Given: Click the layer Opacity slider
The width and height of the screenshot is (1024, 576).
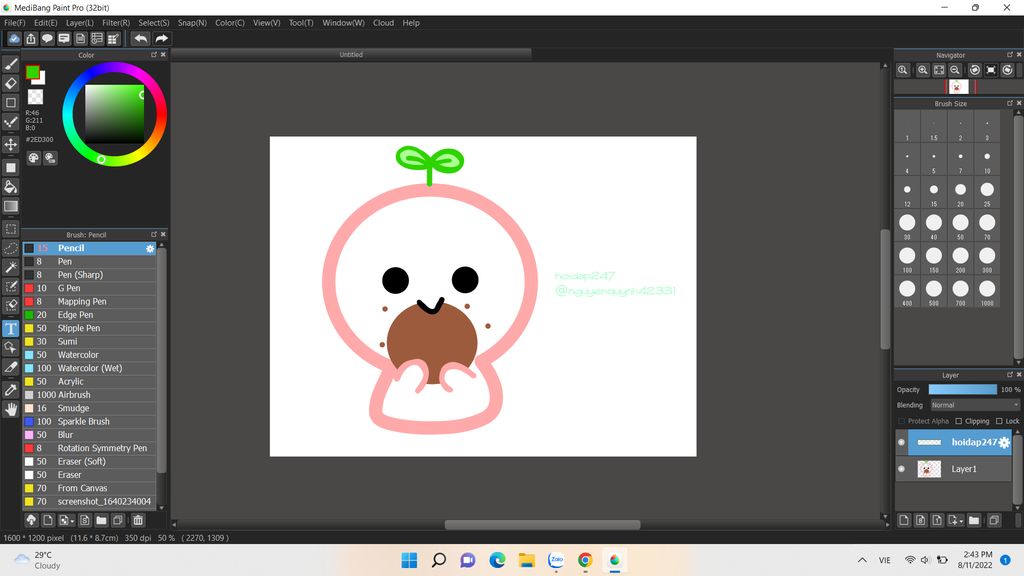Looking at the screenshot, I should point(962,389).
